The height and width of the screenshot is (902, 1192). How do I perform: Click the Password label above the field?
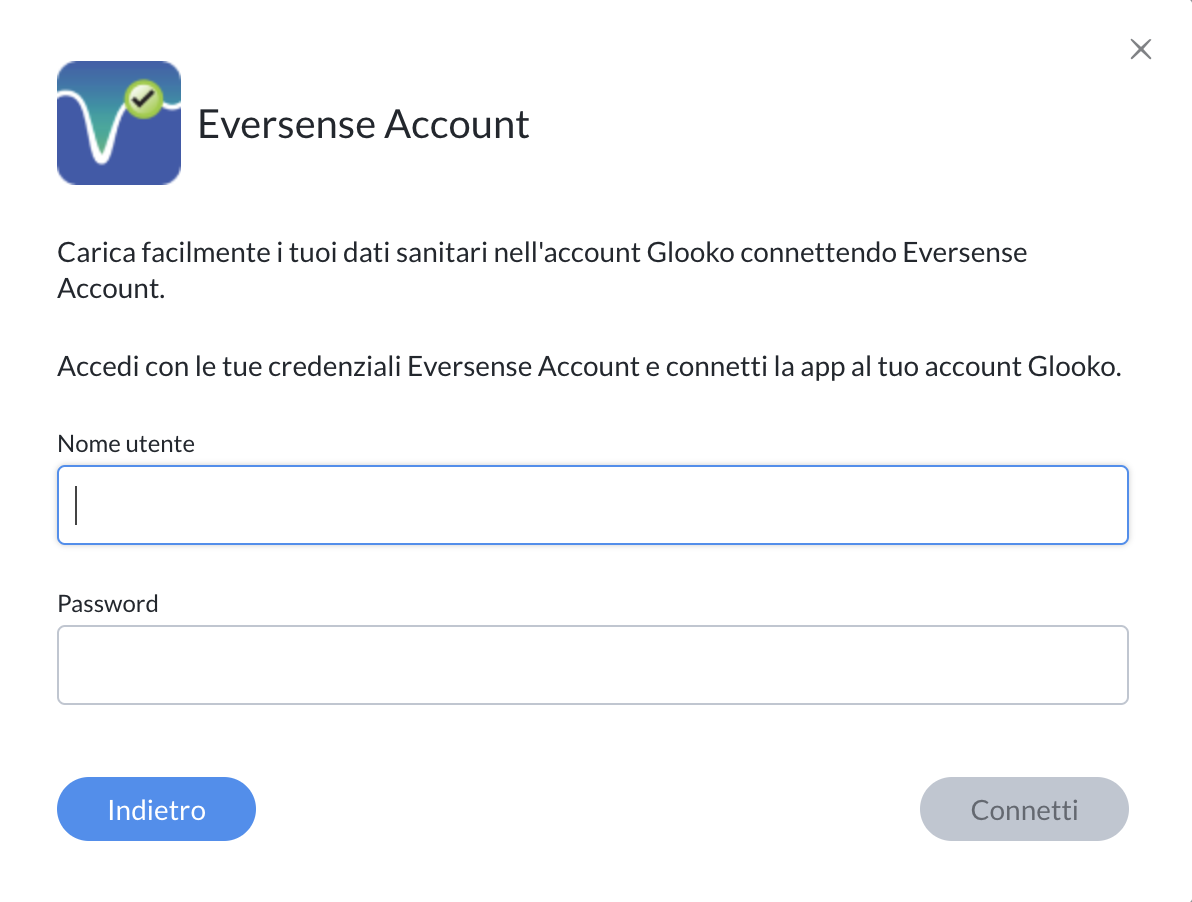(108, 603)
